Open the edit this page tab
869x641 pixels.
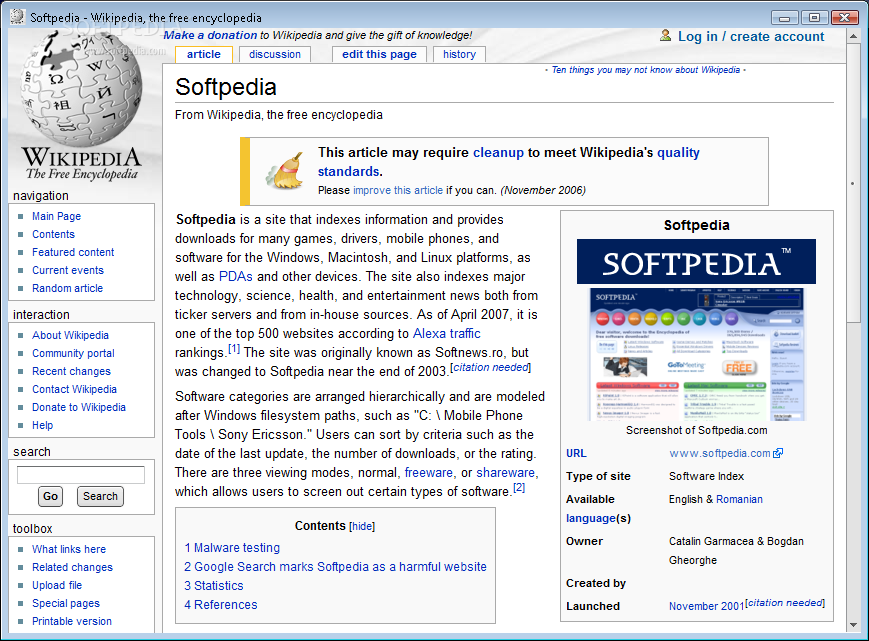point(379,54)
